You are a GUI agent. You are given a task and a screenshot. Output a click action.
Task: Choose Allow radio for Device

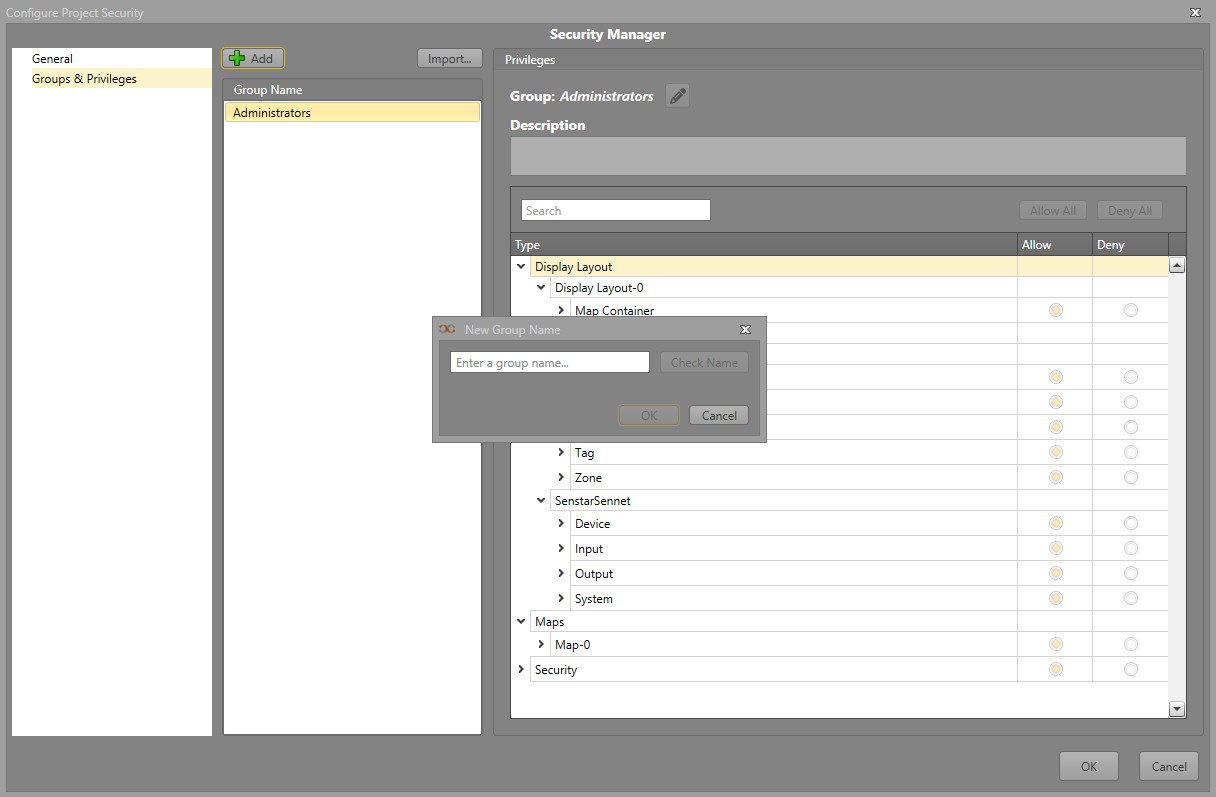point(1055,524)
